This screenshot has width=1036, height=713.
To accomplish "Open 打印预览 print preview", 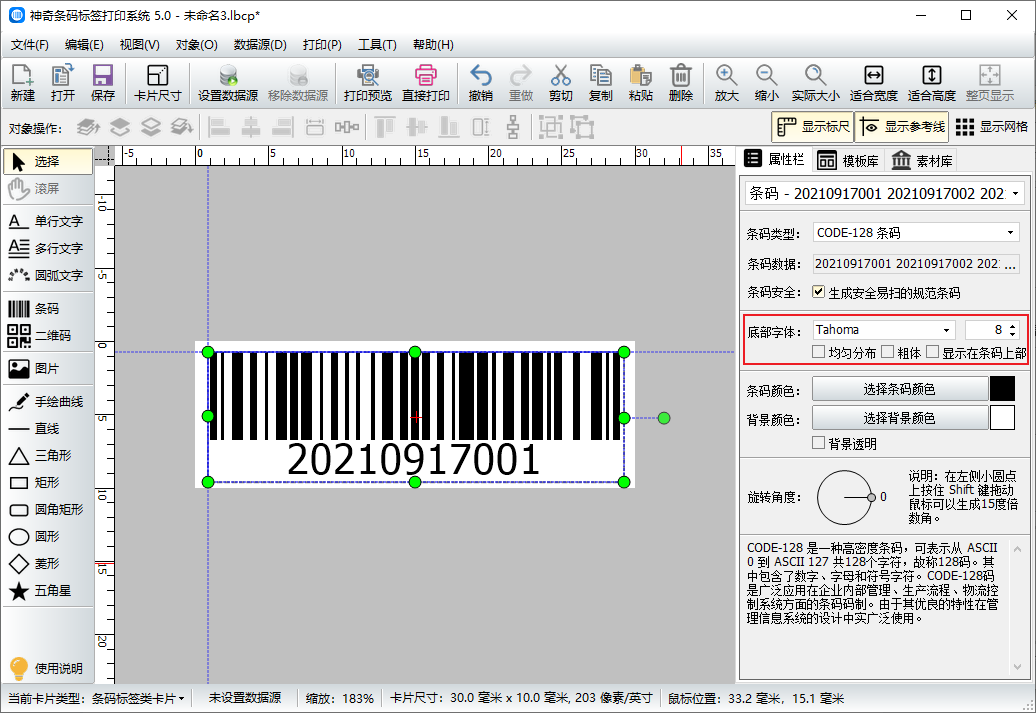I will point(368,83).
